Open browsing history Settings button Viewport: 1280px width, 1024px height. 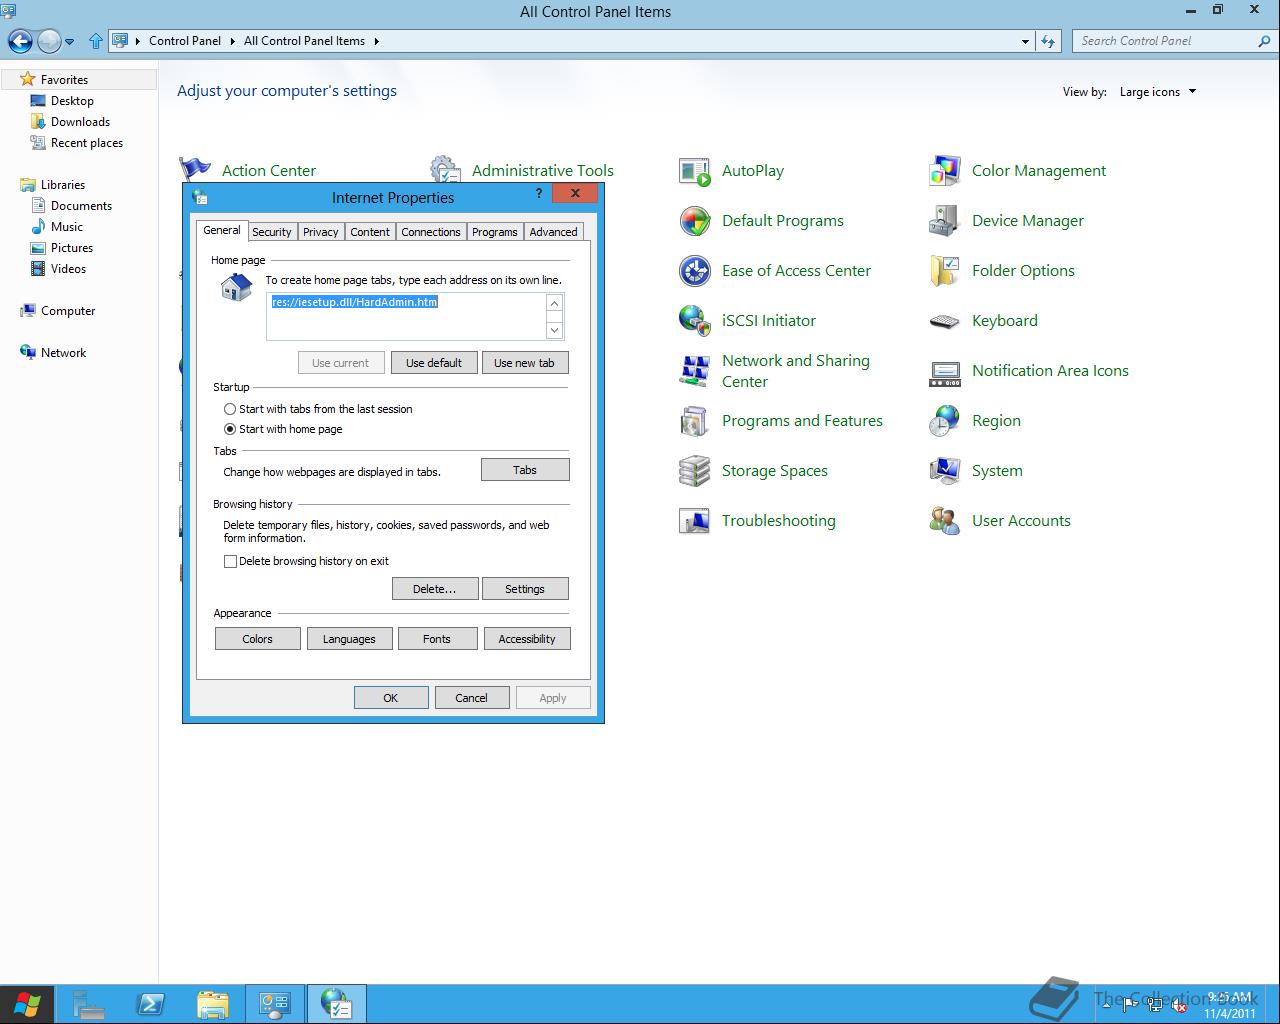pyautogui.click(x=525, y=589)
